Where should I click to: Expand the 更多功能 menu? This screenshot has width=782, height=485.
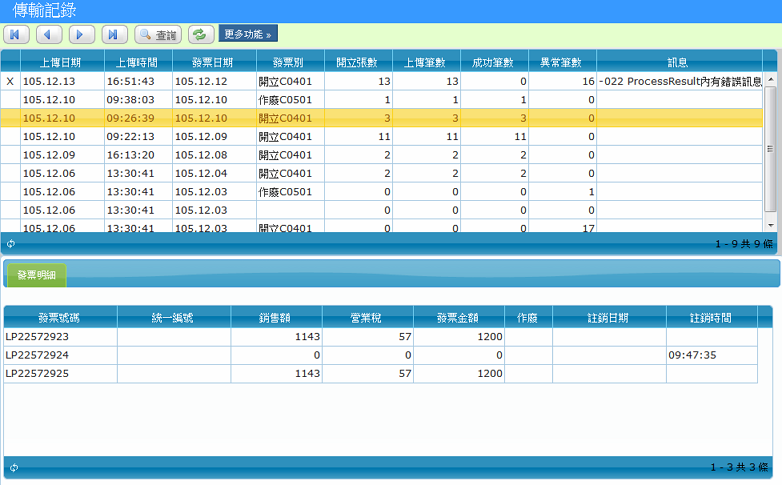pyautogui.click(x=247, y=35)
